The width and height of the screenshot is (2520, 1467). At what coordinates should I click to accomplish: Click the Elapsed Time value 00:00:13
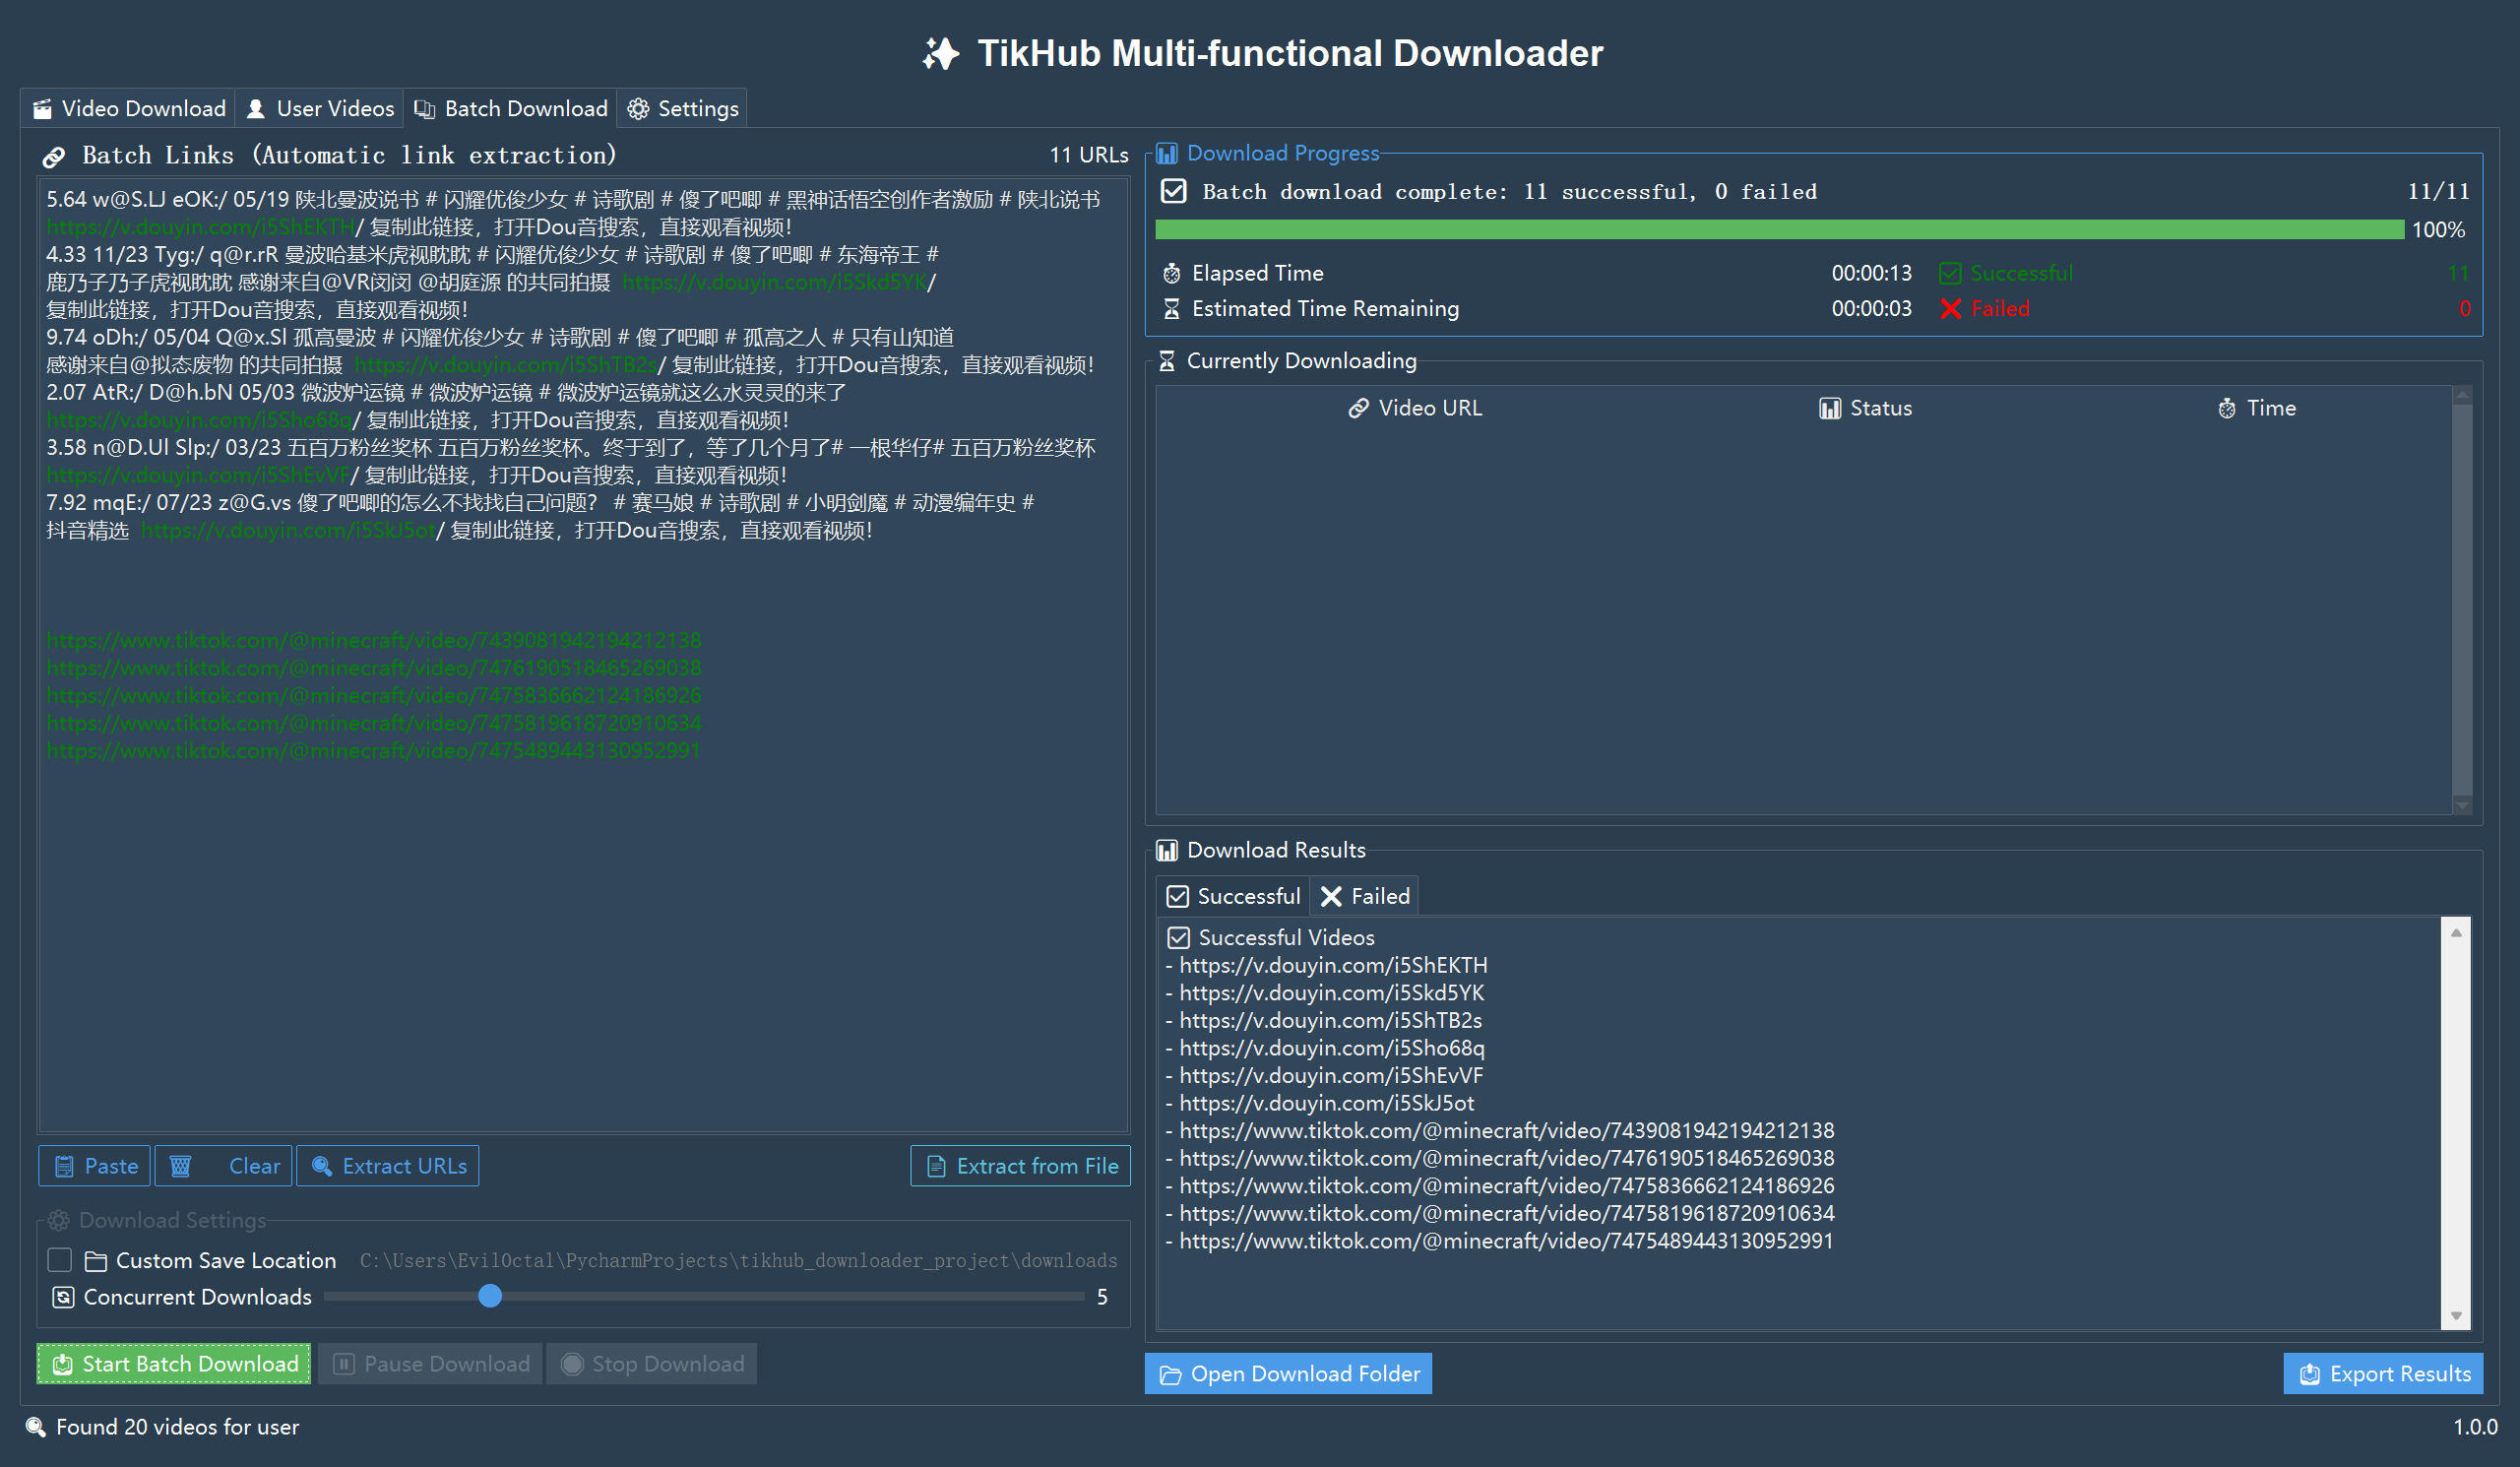[1871, 273]
